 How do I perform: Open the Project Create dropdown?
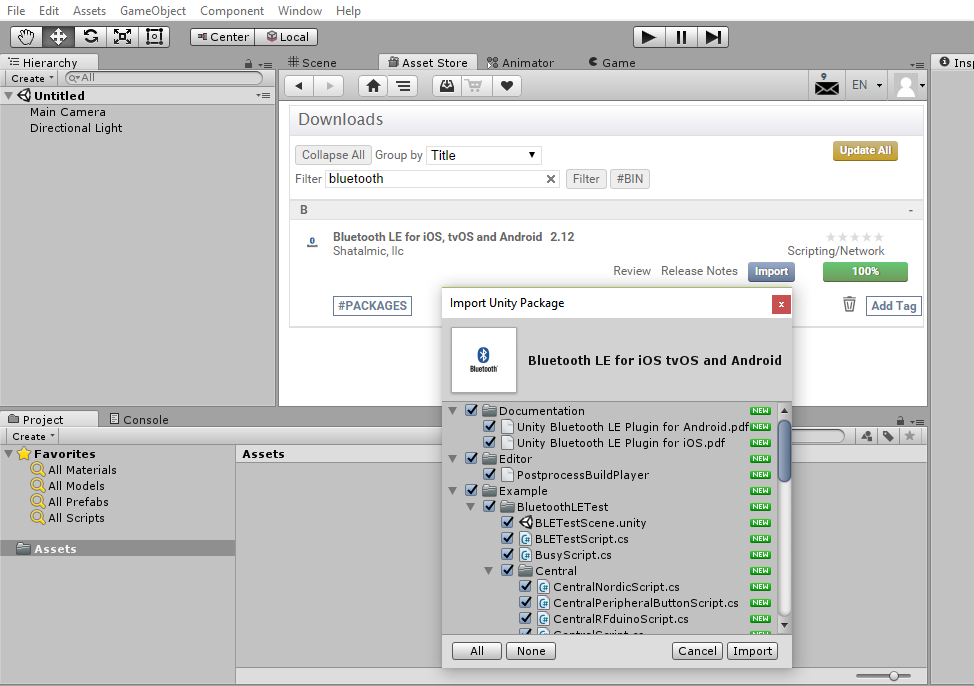[34, 436]
